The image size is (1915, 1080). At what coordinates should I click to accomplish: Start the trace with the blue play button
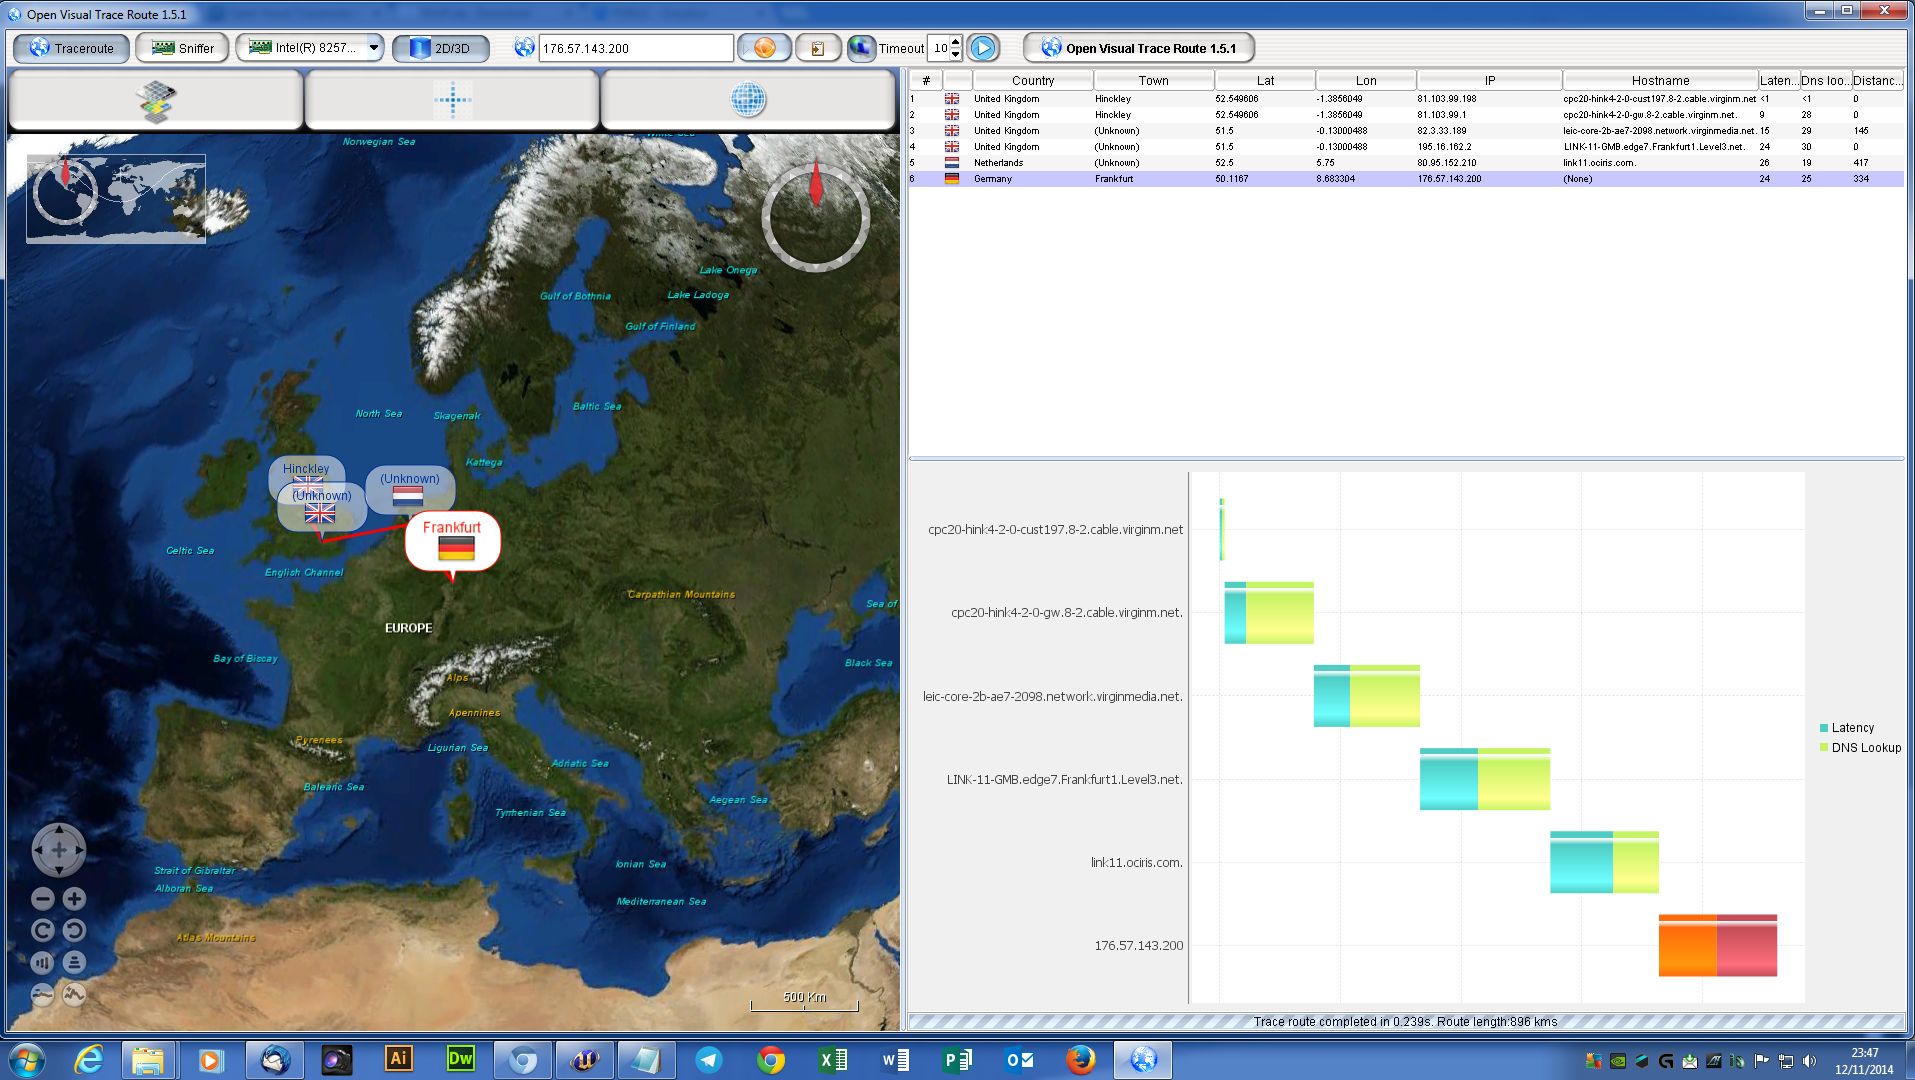point(983,48)
